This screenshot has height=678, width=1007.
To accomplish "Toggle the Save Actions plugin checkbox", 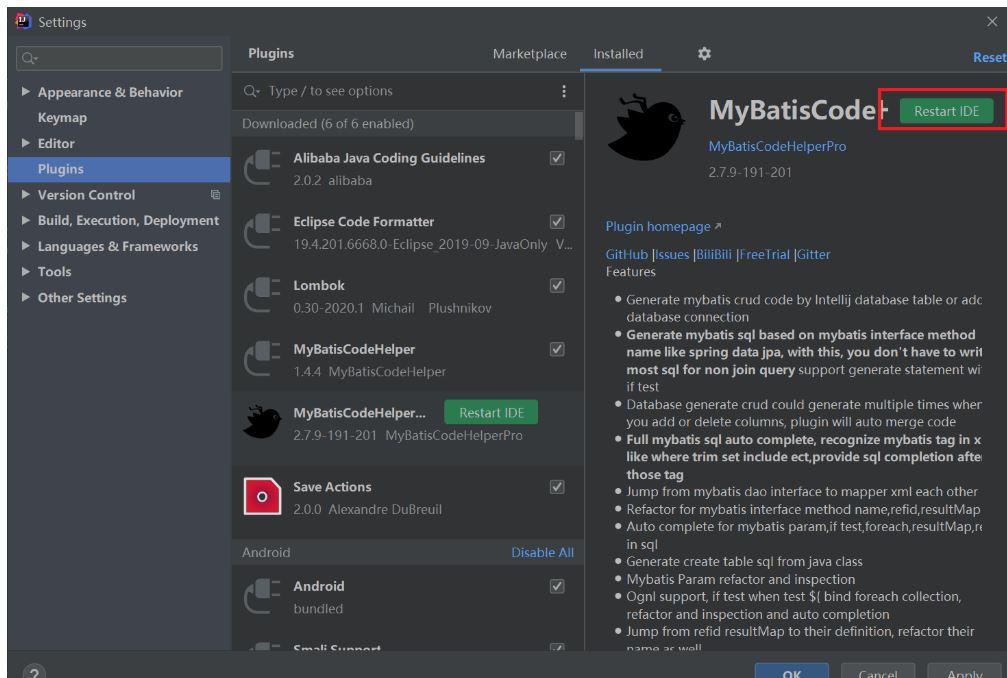I will [557, 487].
